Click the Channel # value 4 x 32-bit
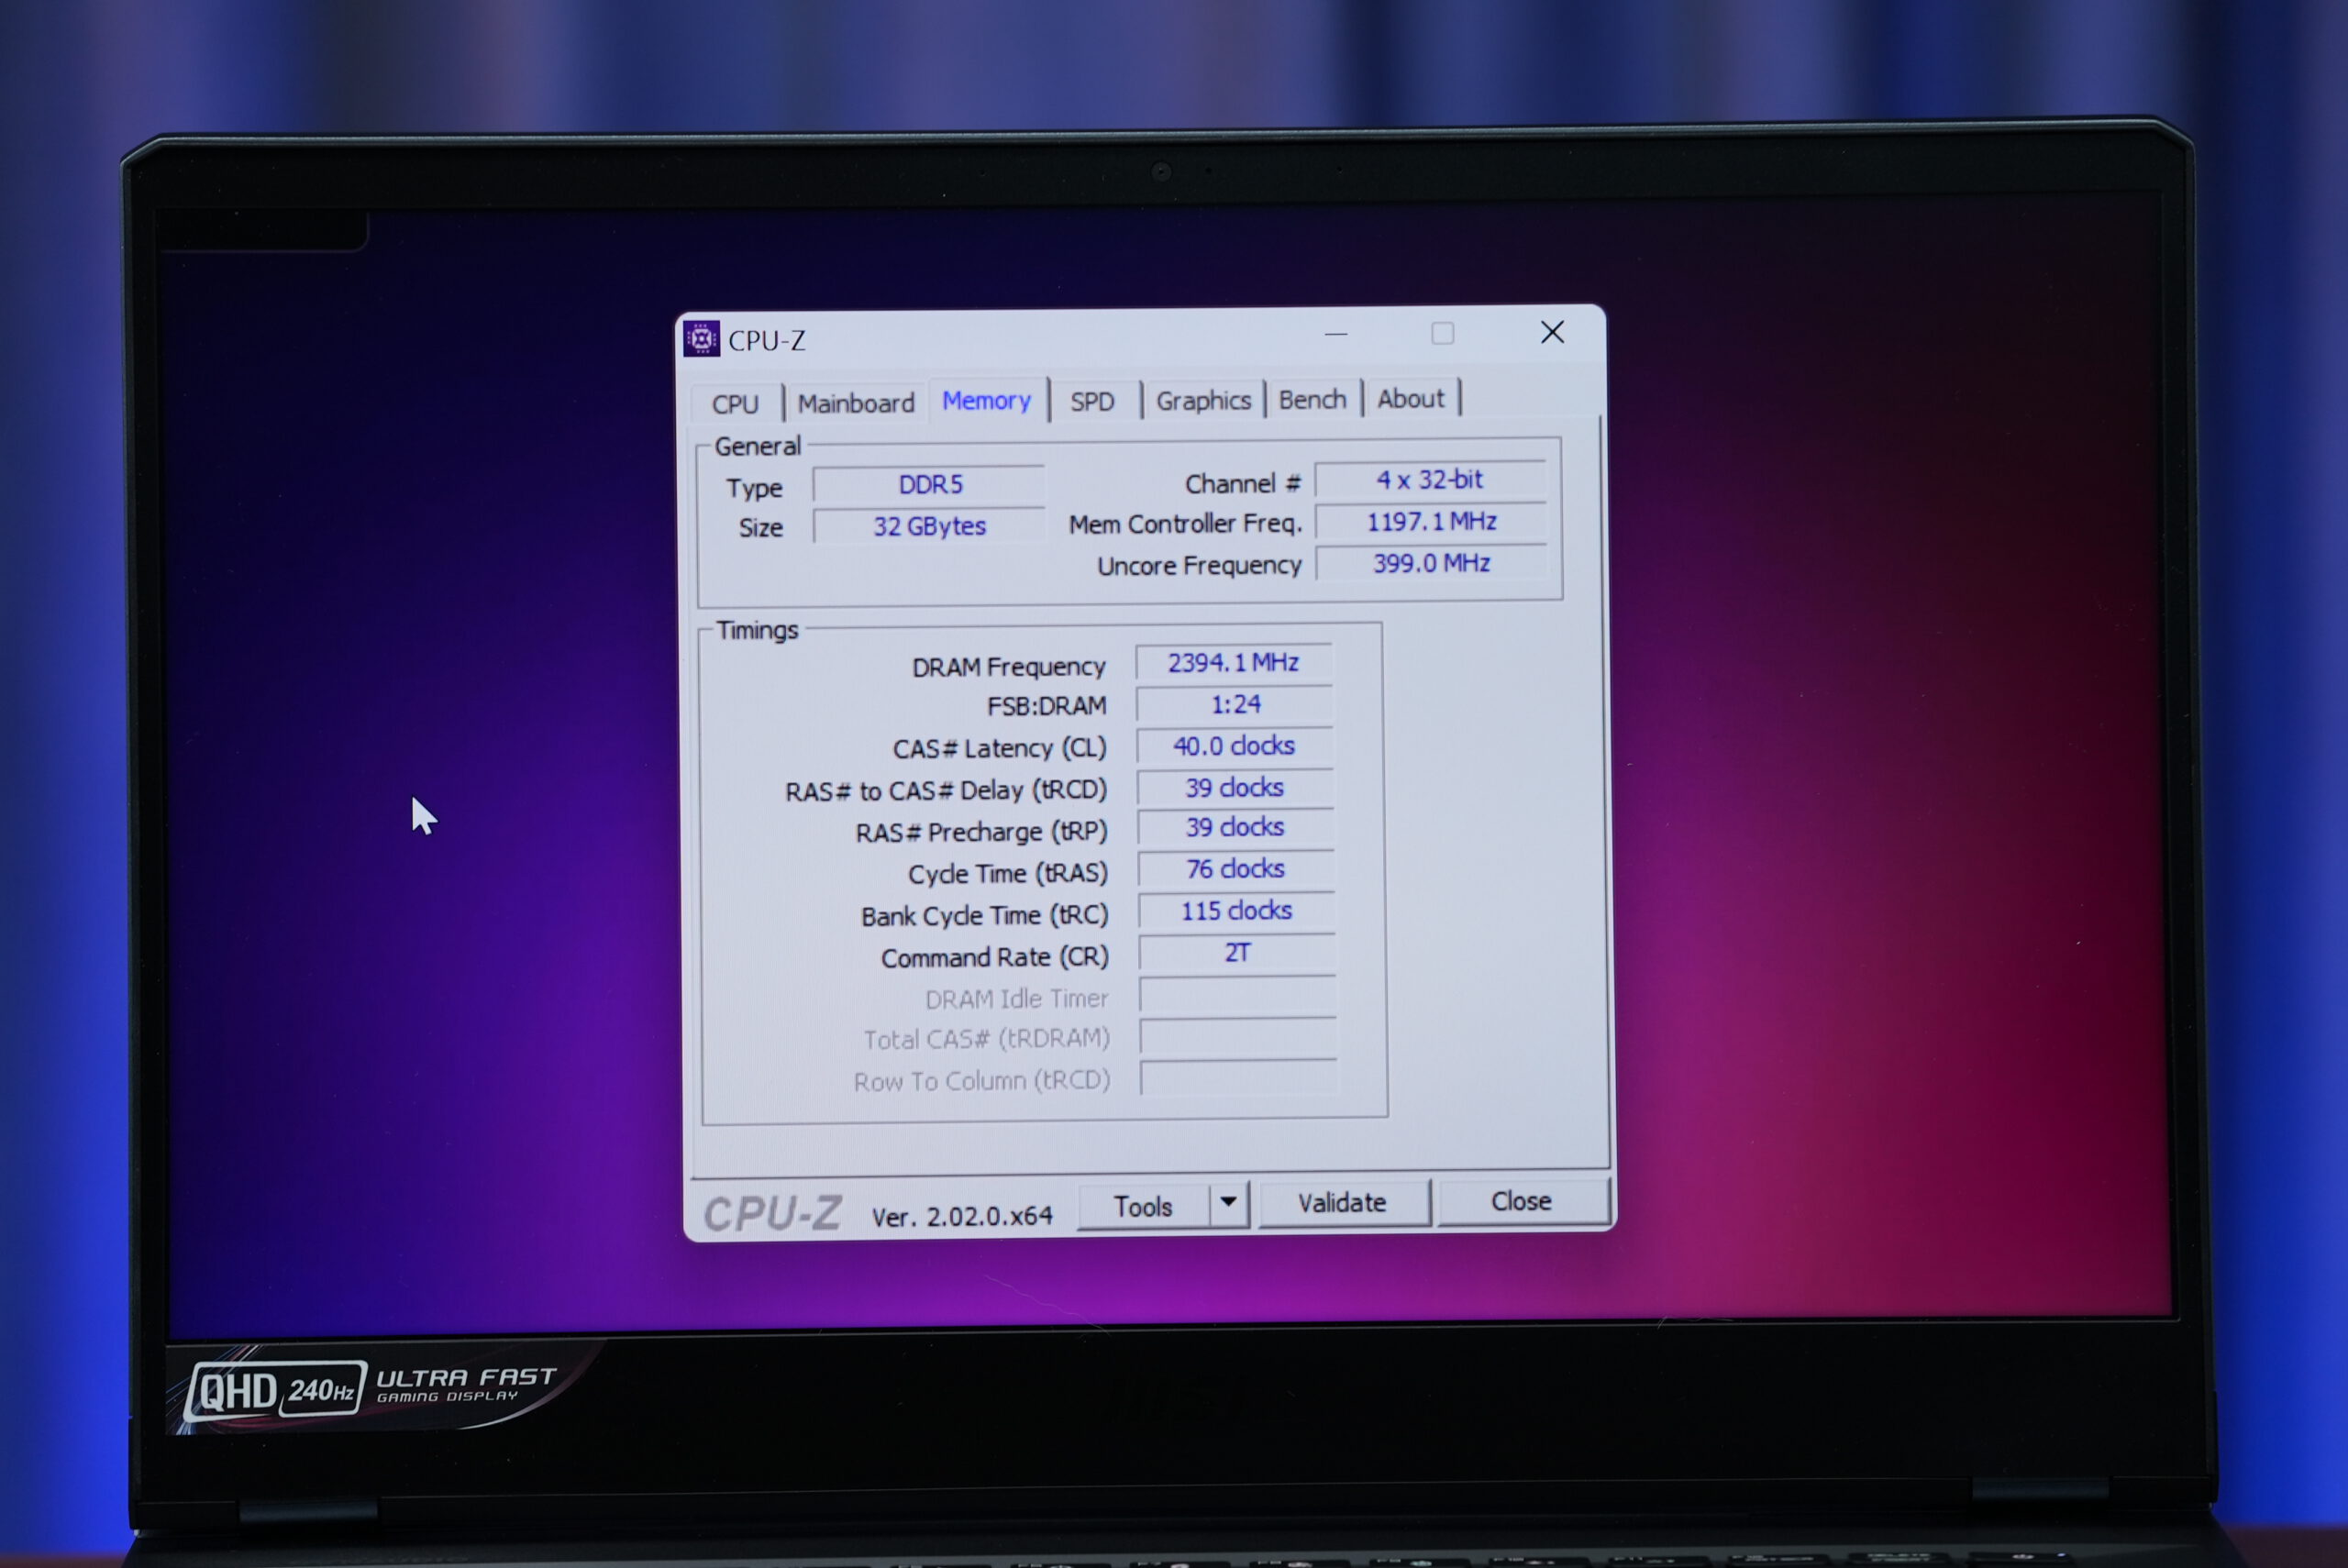This screenshot has height=1568, width=2348. tap(1431, 480)
